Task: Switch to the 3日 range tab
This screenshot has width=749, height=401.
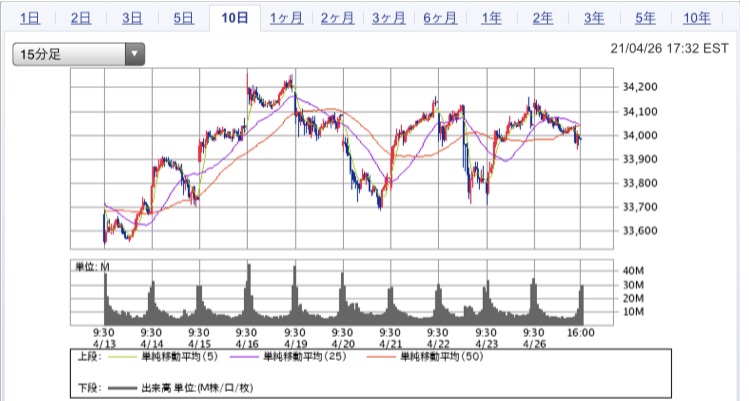Action: 132,19
